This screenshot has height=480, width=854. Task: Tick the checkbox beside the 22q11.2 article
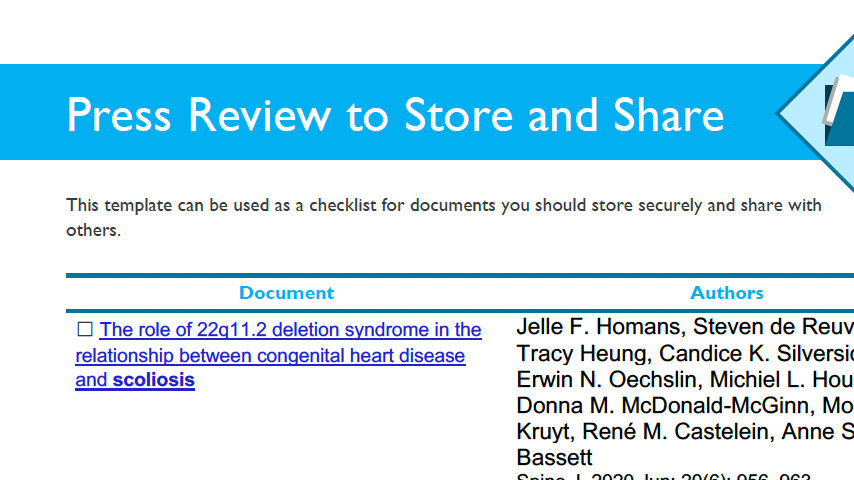point(85,329)
